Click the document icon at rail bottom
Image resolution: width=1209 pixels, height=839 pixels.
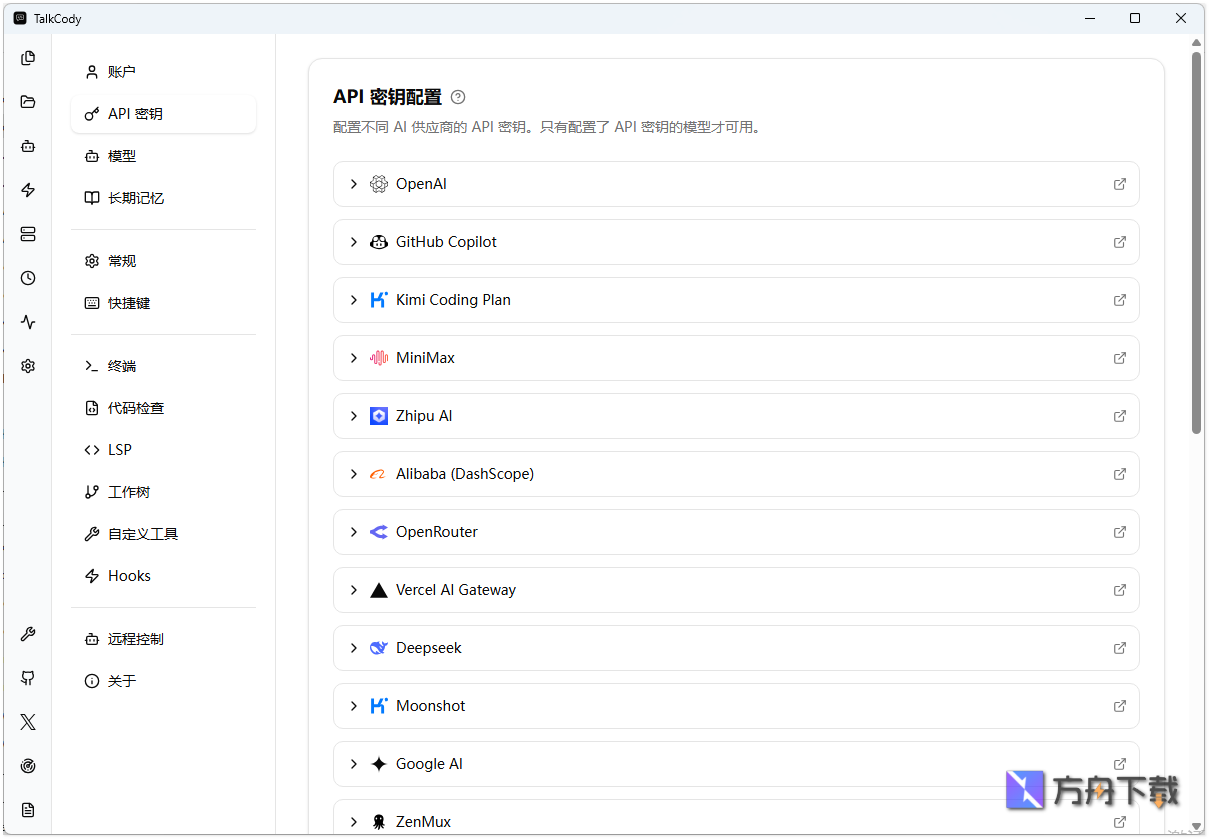(x=28, y=810)
